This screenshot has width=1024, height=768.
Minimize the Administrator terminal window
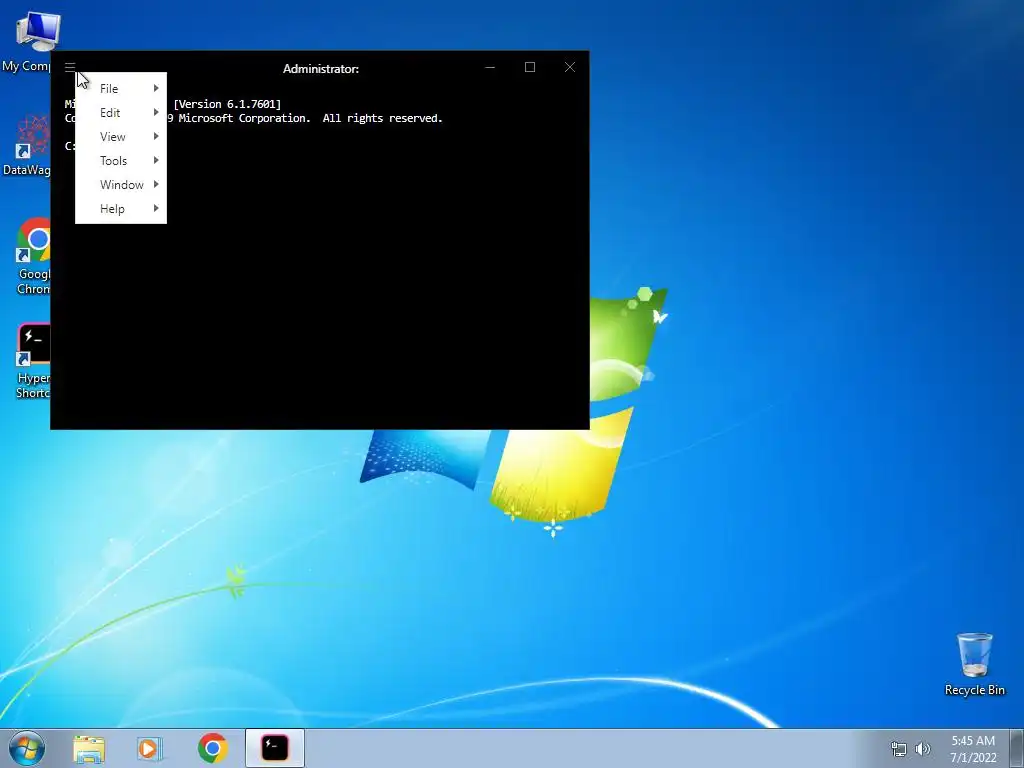490,67
